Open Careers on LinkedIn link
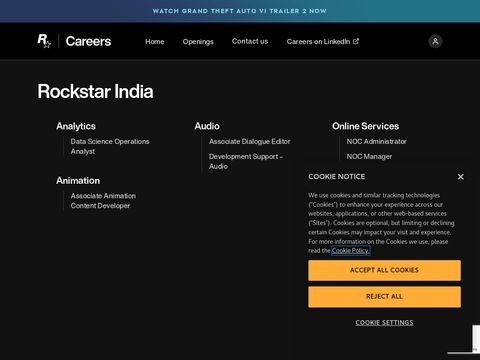Viewport: 480px width, 360px height. point(323,42)
